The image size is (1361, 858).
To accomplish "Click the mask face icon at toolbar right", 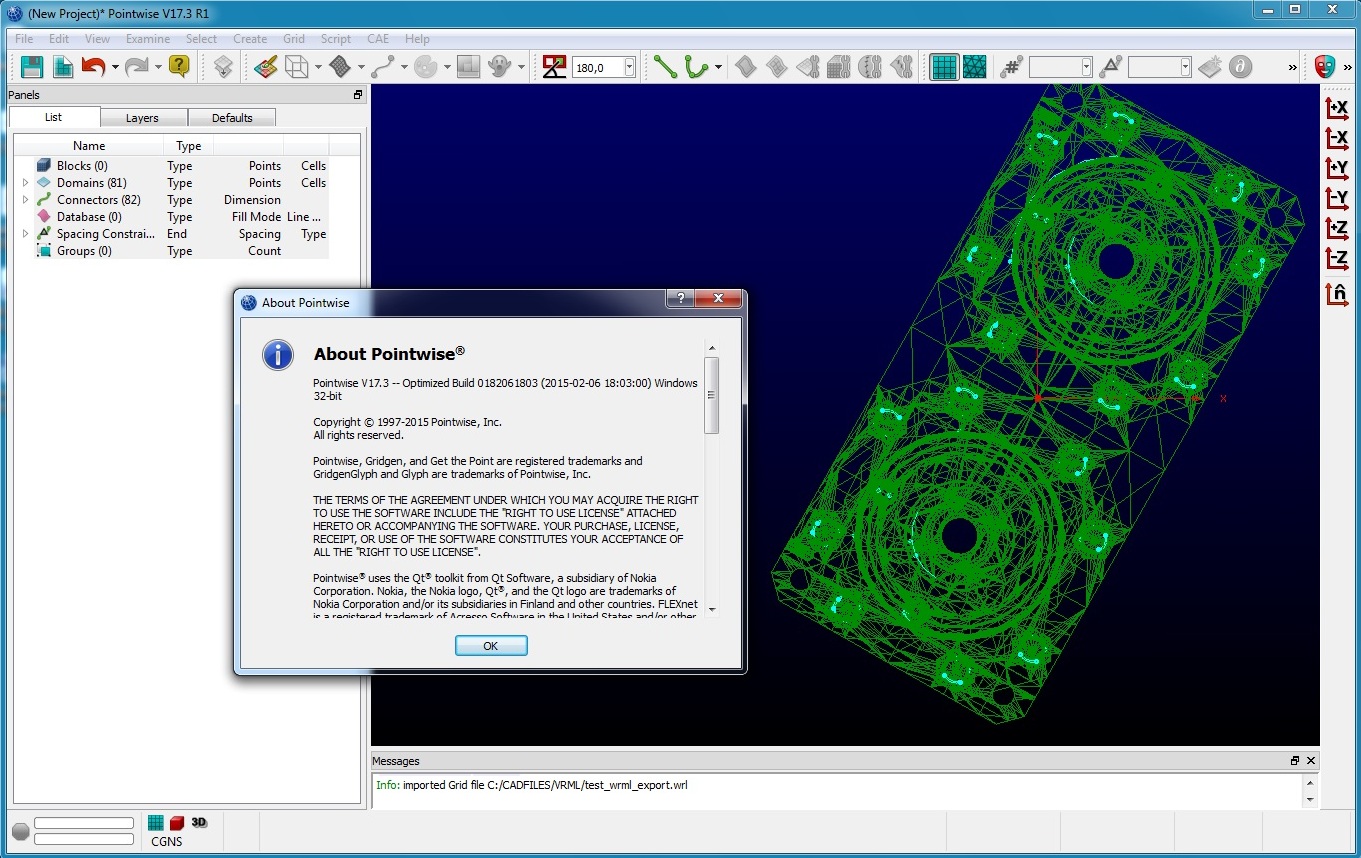I will pos(1325,67).
